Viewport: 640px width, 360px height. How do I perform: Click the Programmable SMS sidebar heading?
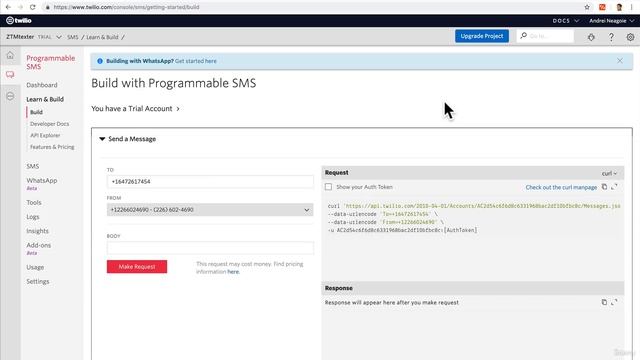click(x=51, y=62)
